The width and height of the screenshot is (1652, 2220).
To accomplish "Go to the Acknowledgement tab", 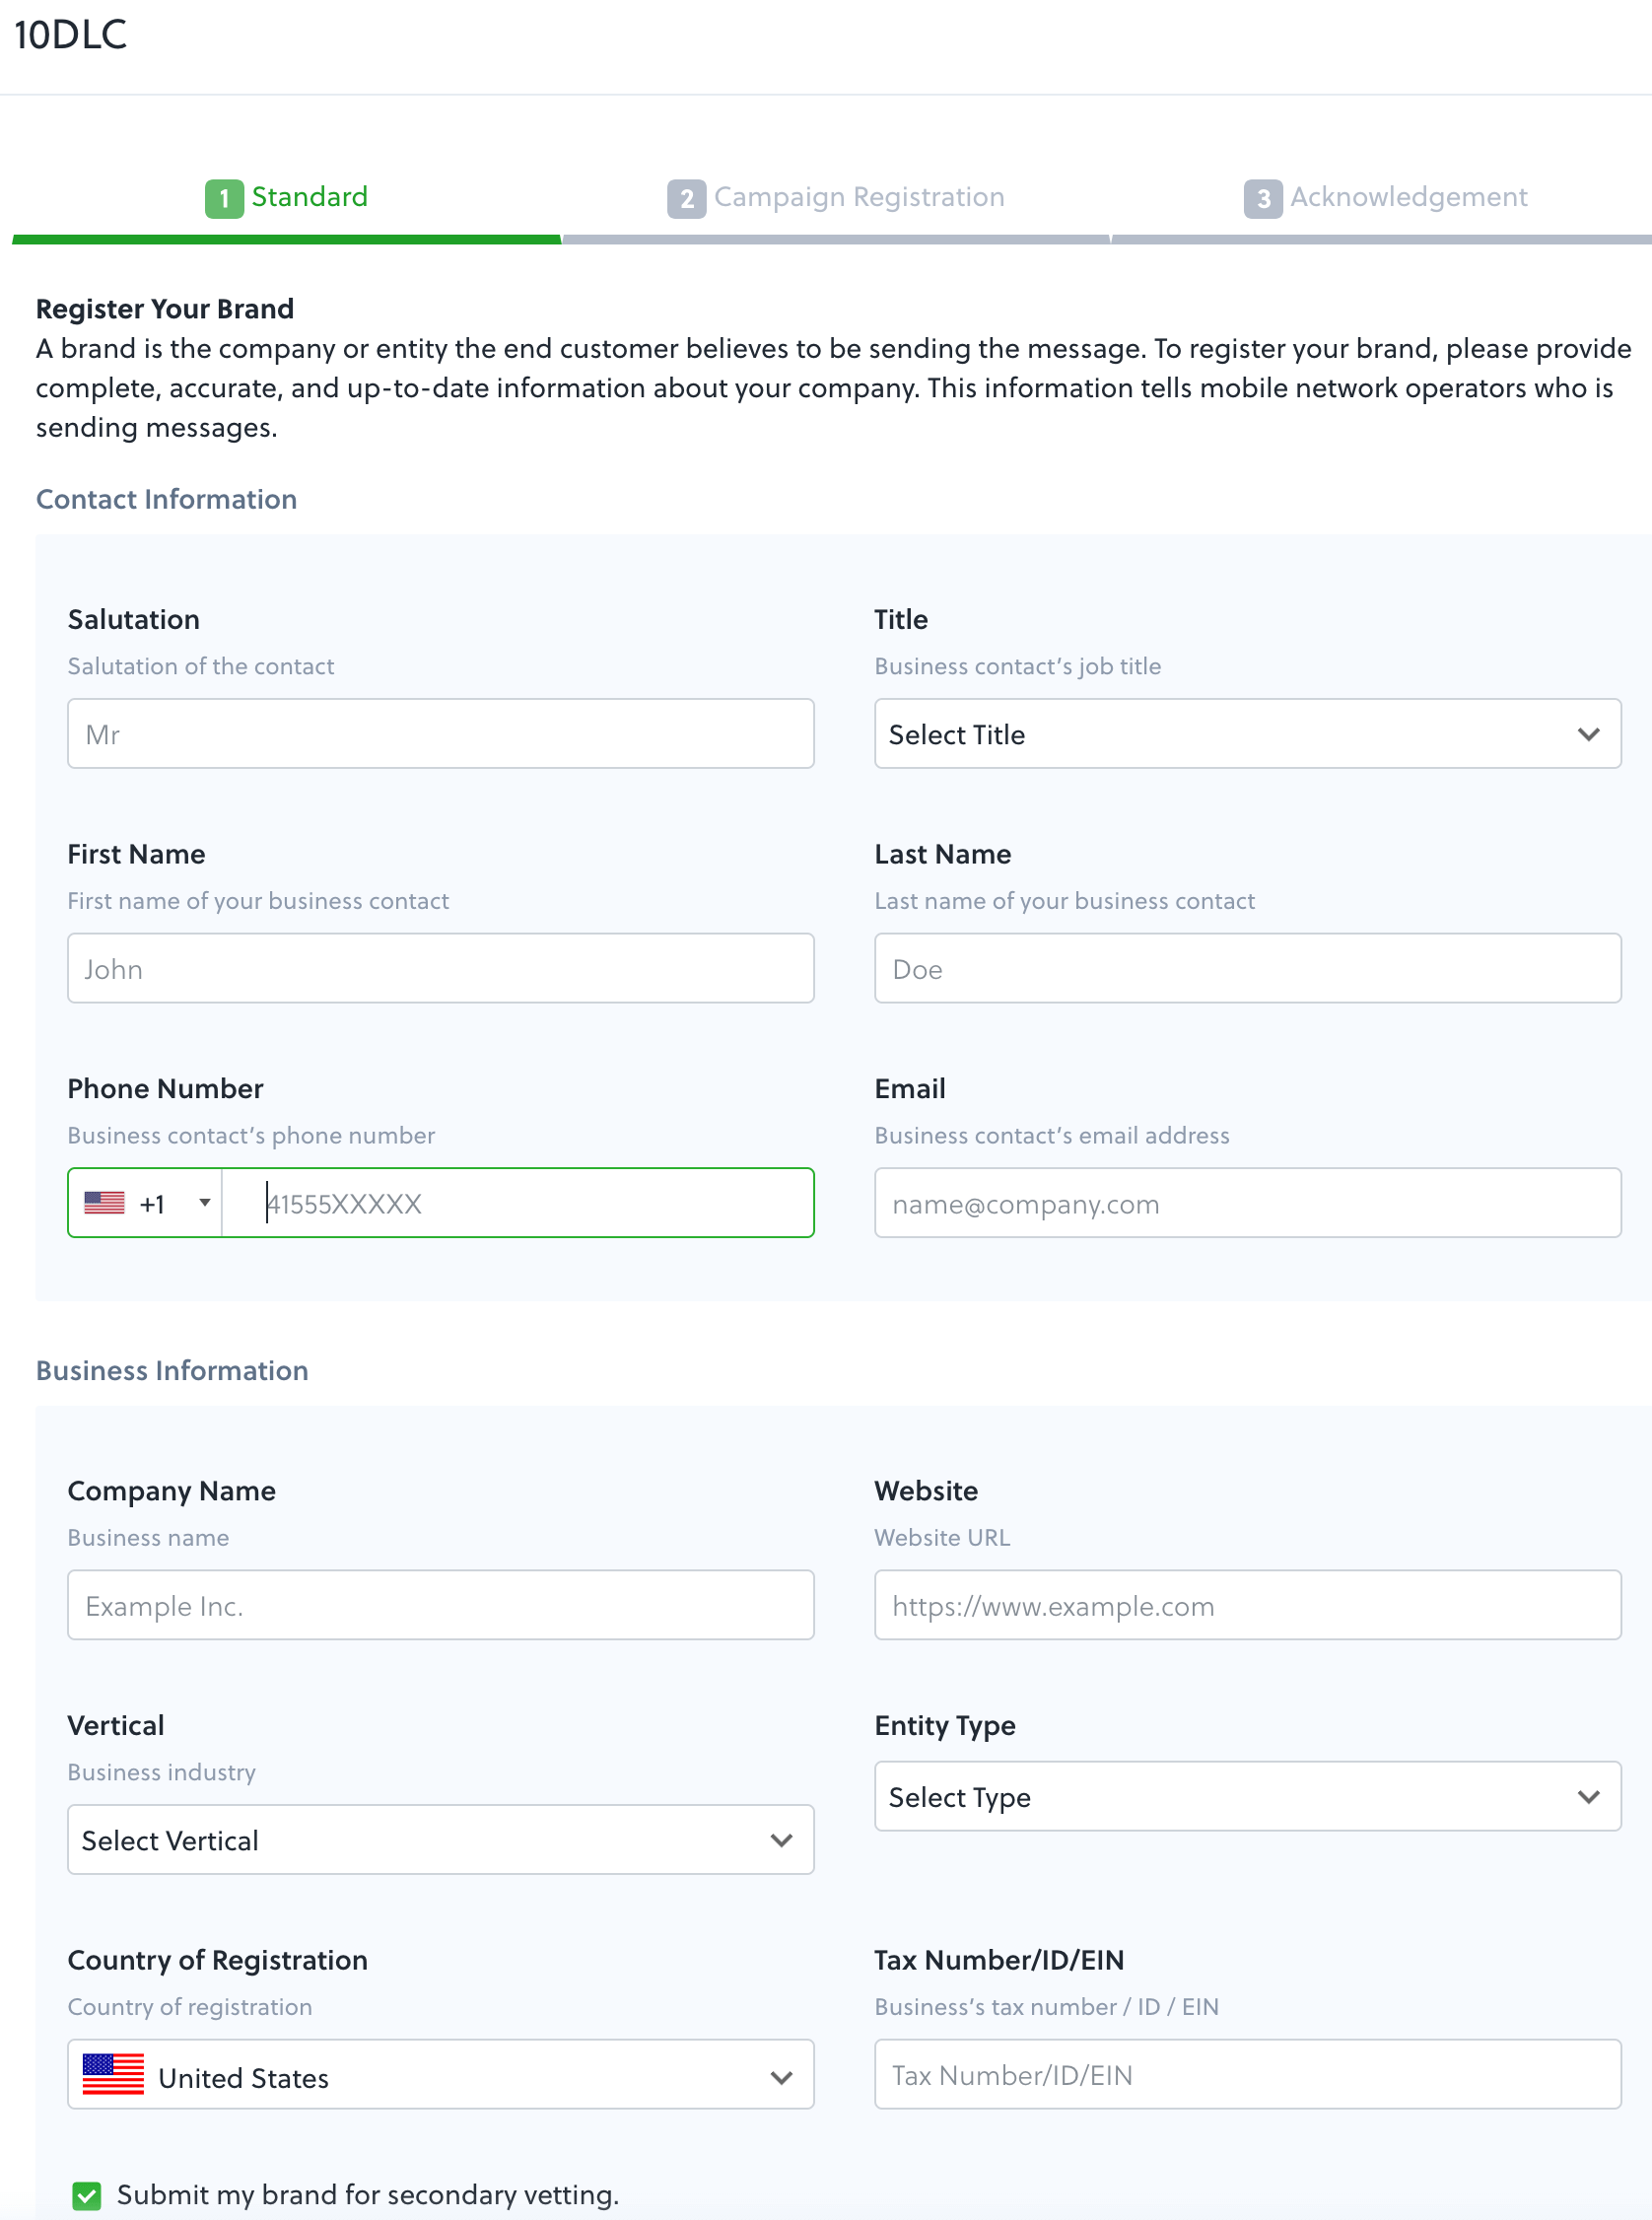I will pyautogui.click(x=1408, y=197).
